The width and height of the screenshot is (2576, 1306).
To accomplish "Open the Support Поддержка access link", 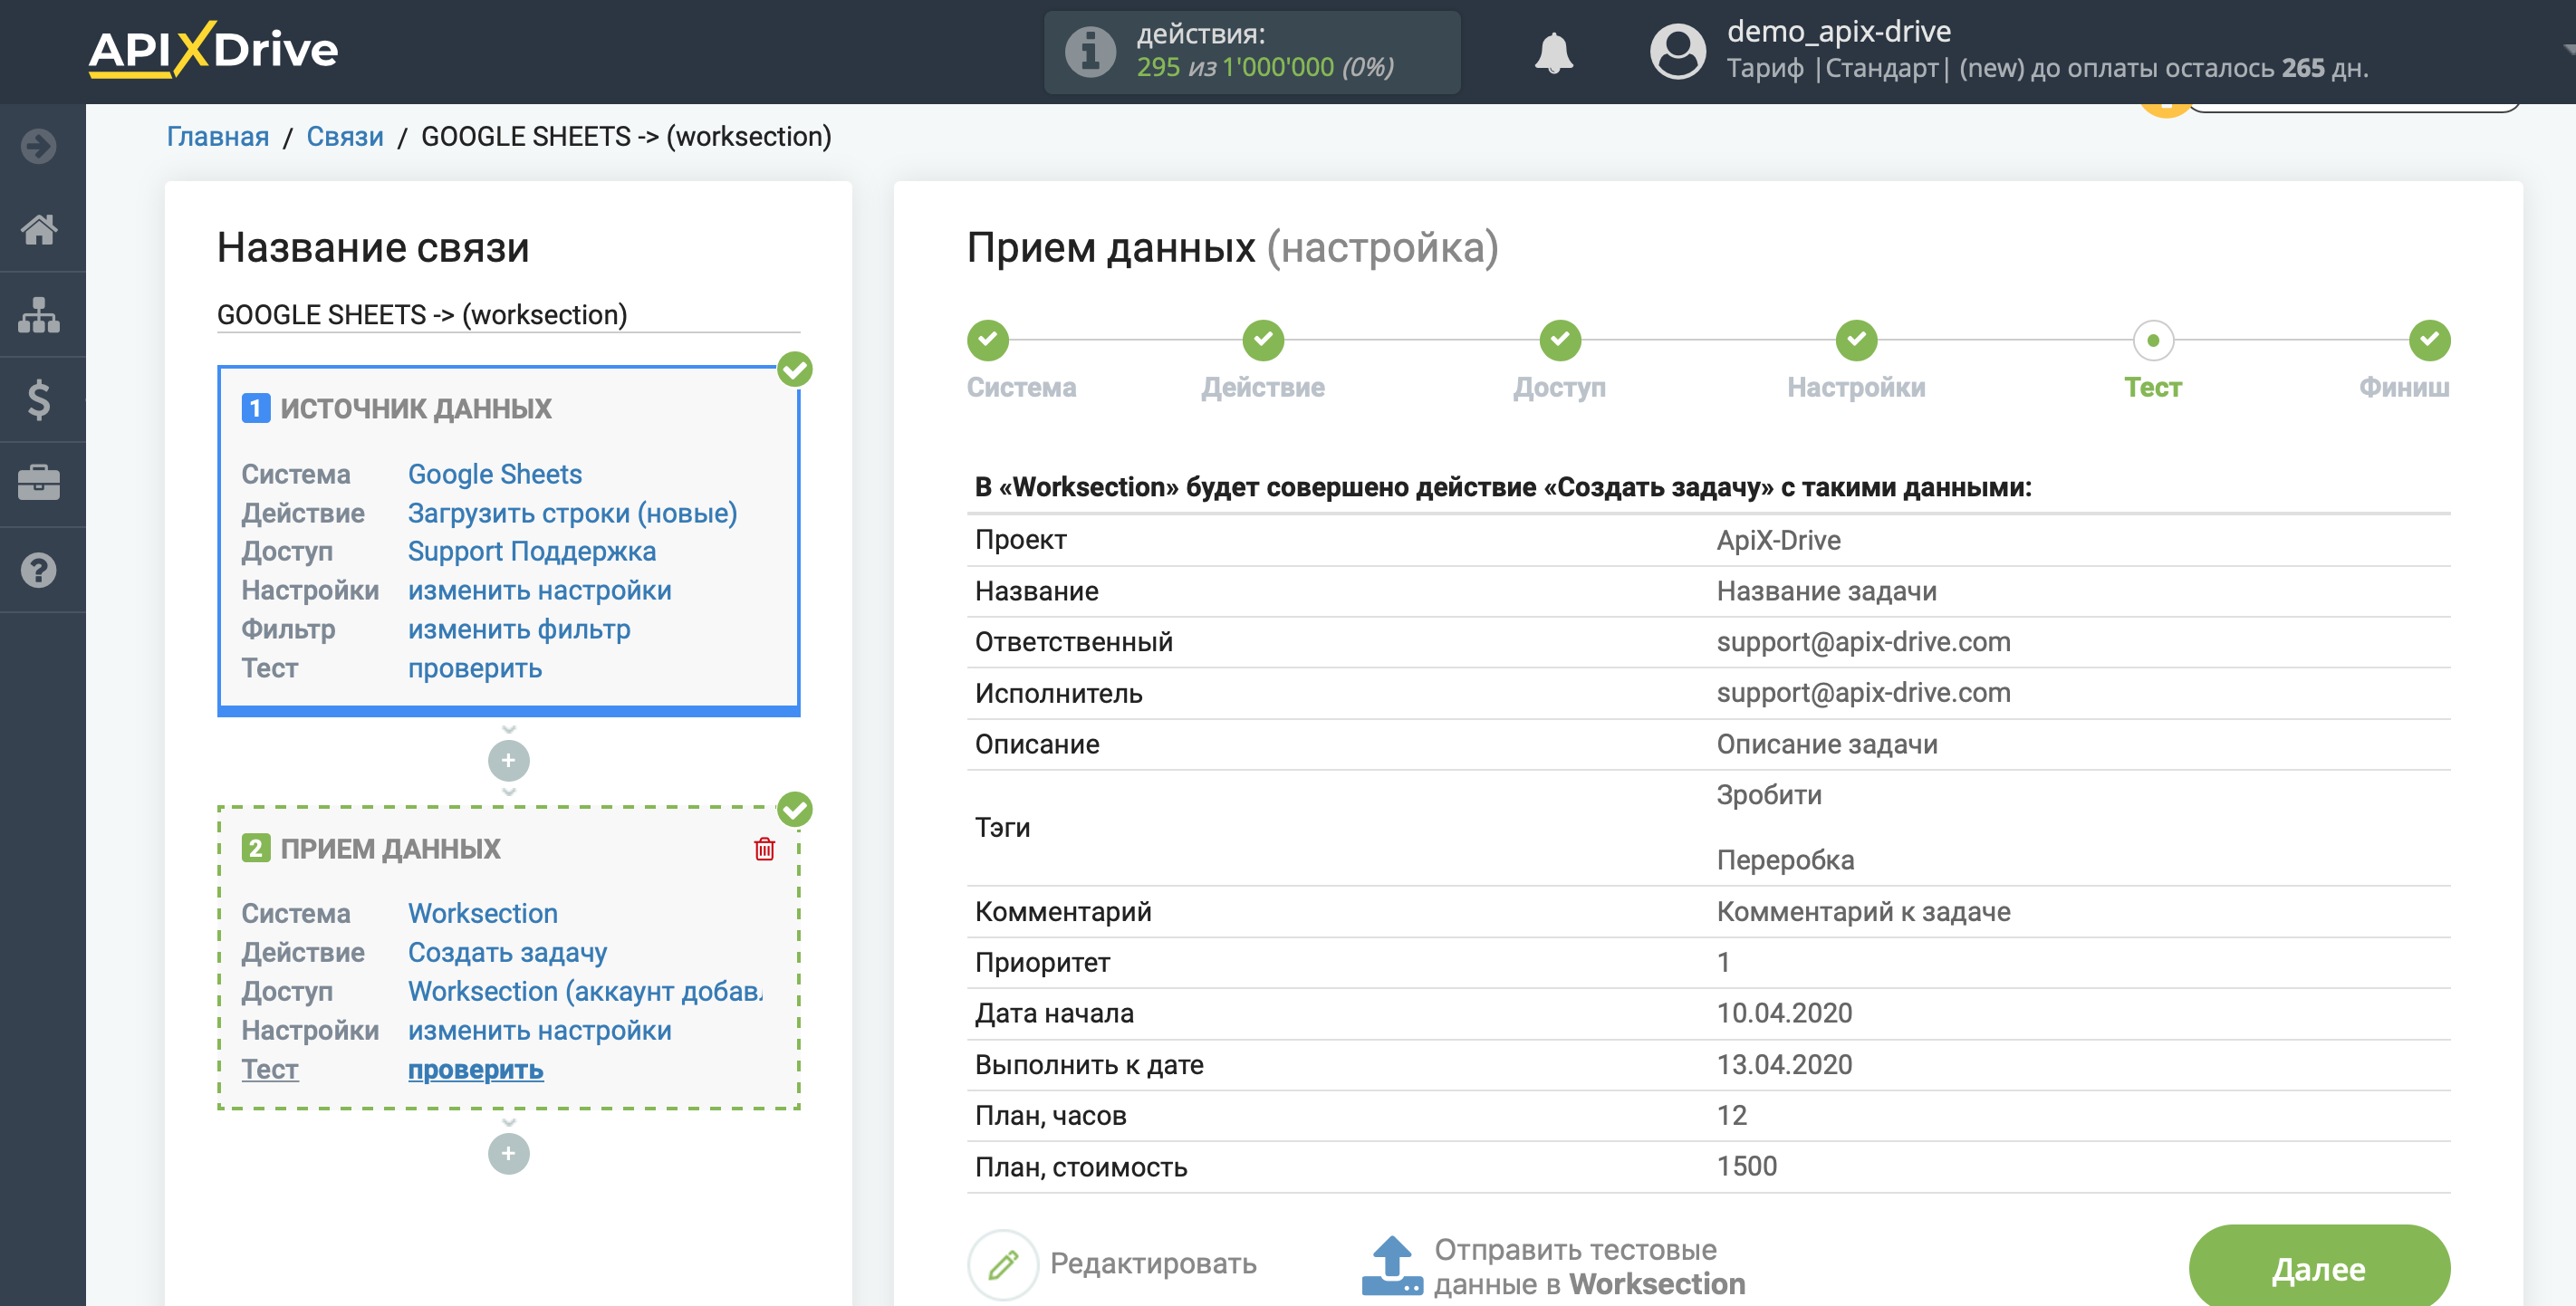I will coord(531,551).
